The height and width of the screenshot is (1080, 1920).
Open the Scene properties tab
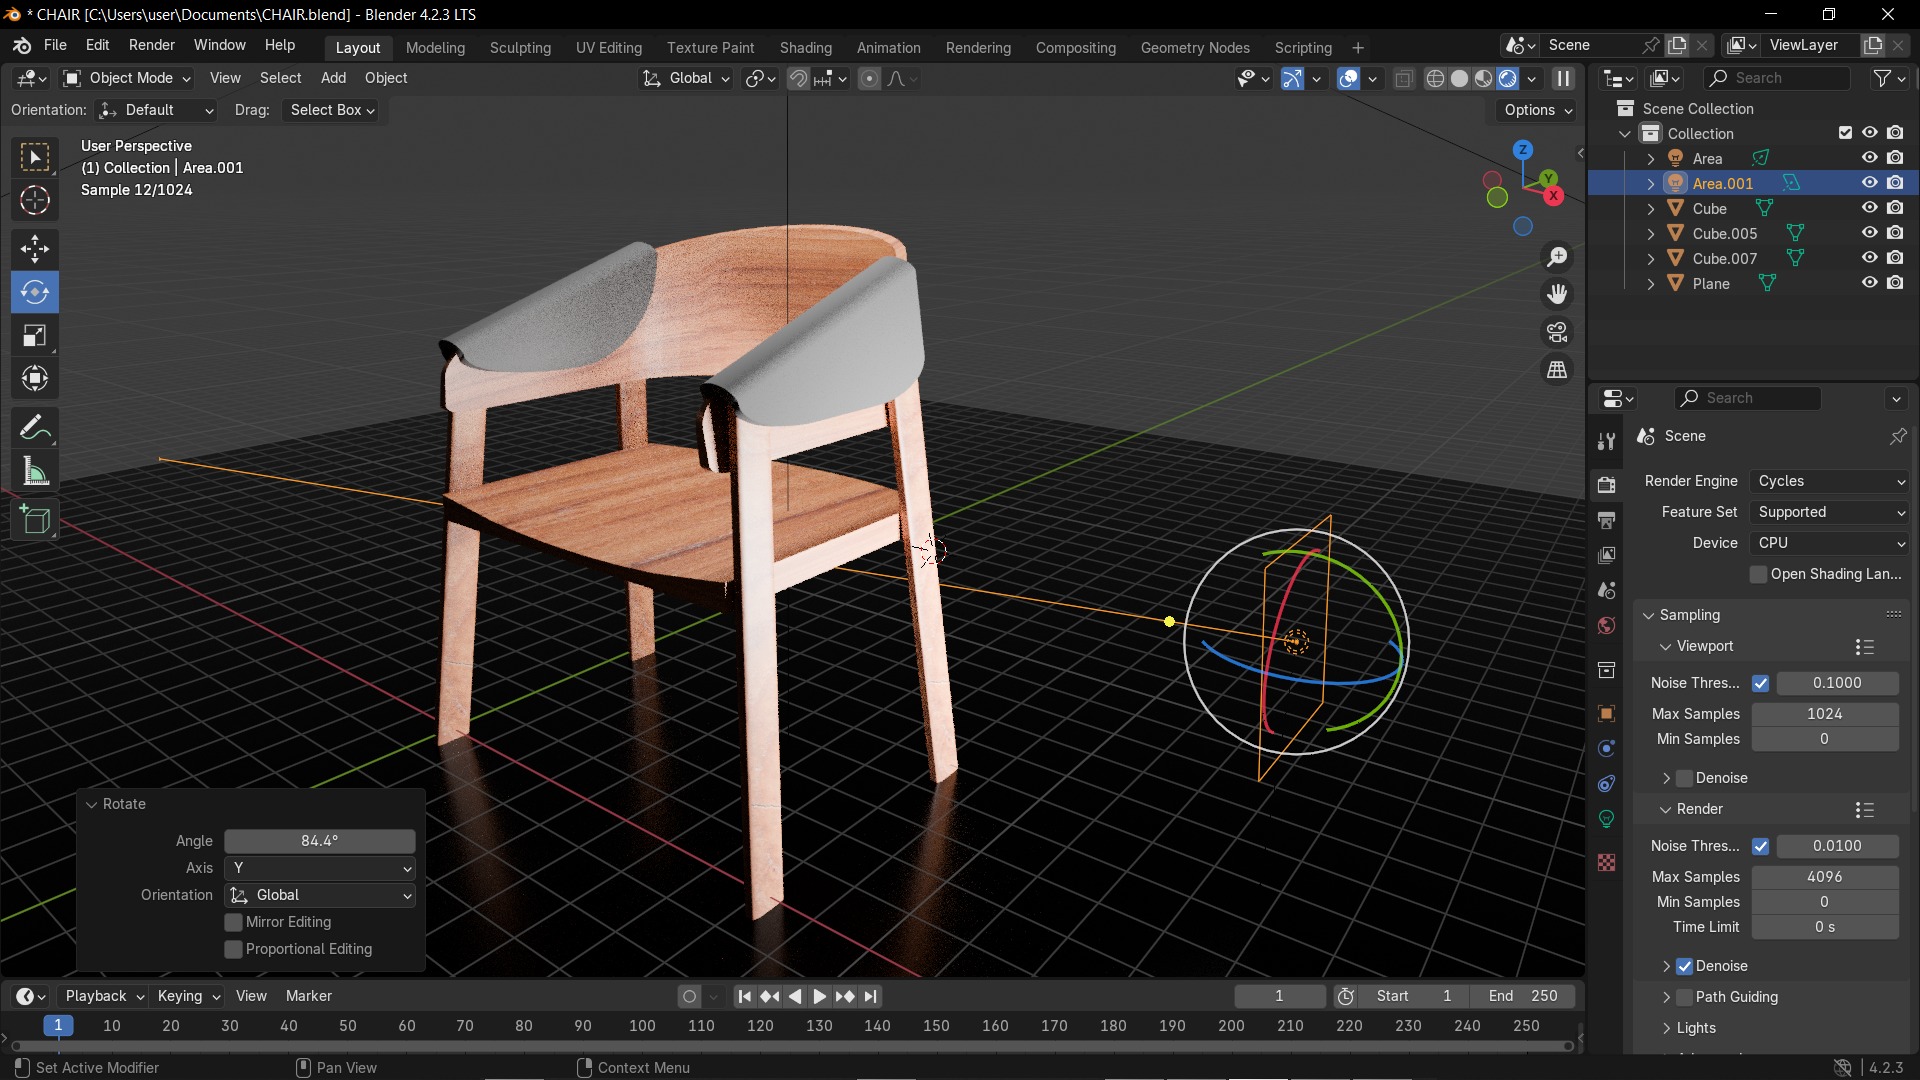[x=1607, y=590]
